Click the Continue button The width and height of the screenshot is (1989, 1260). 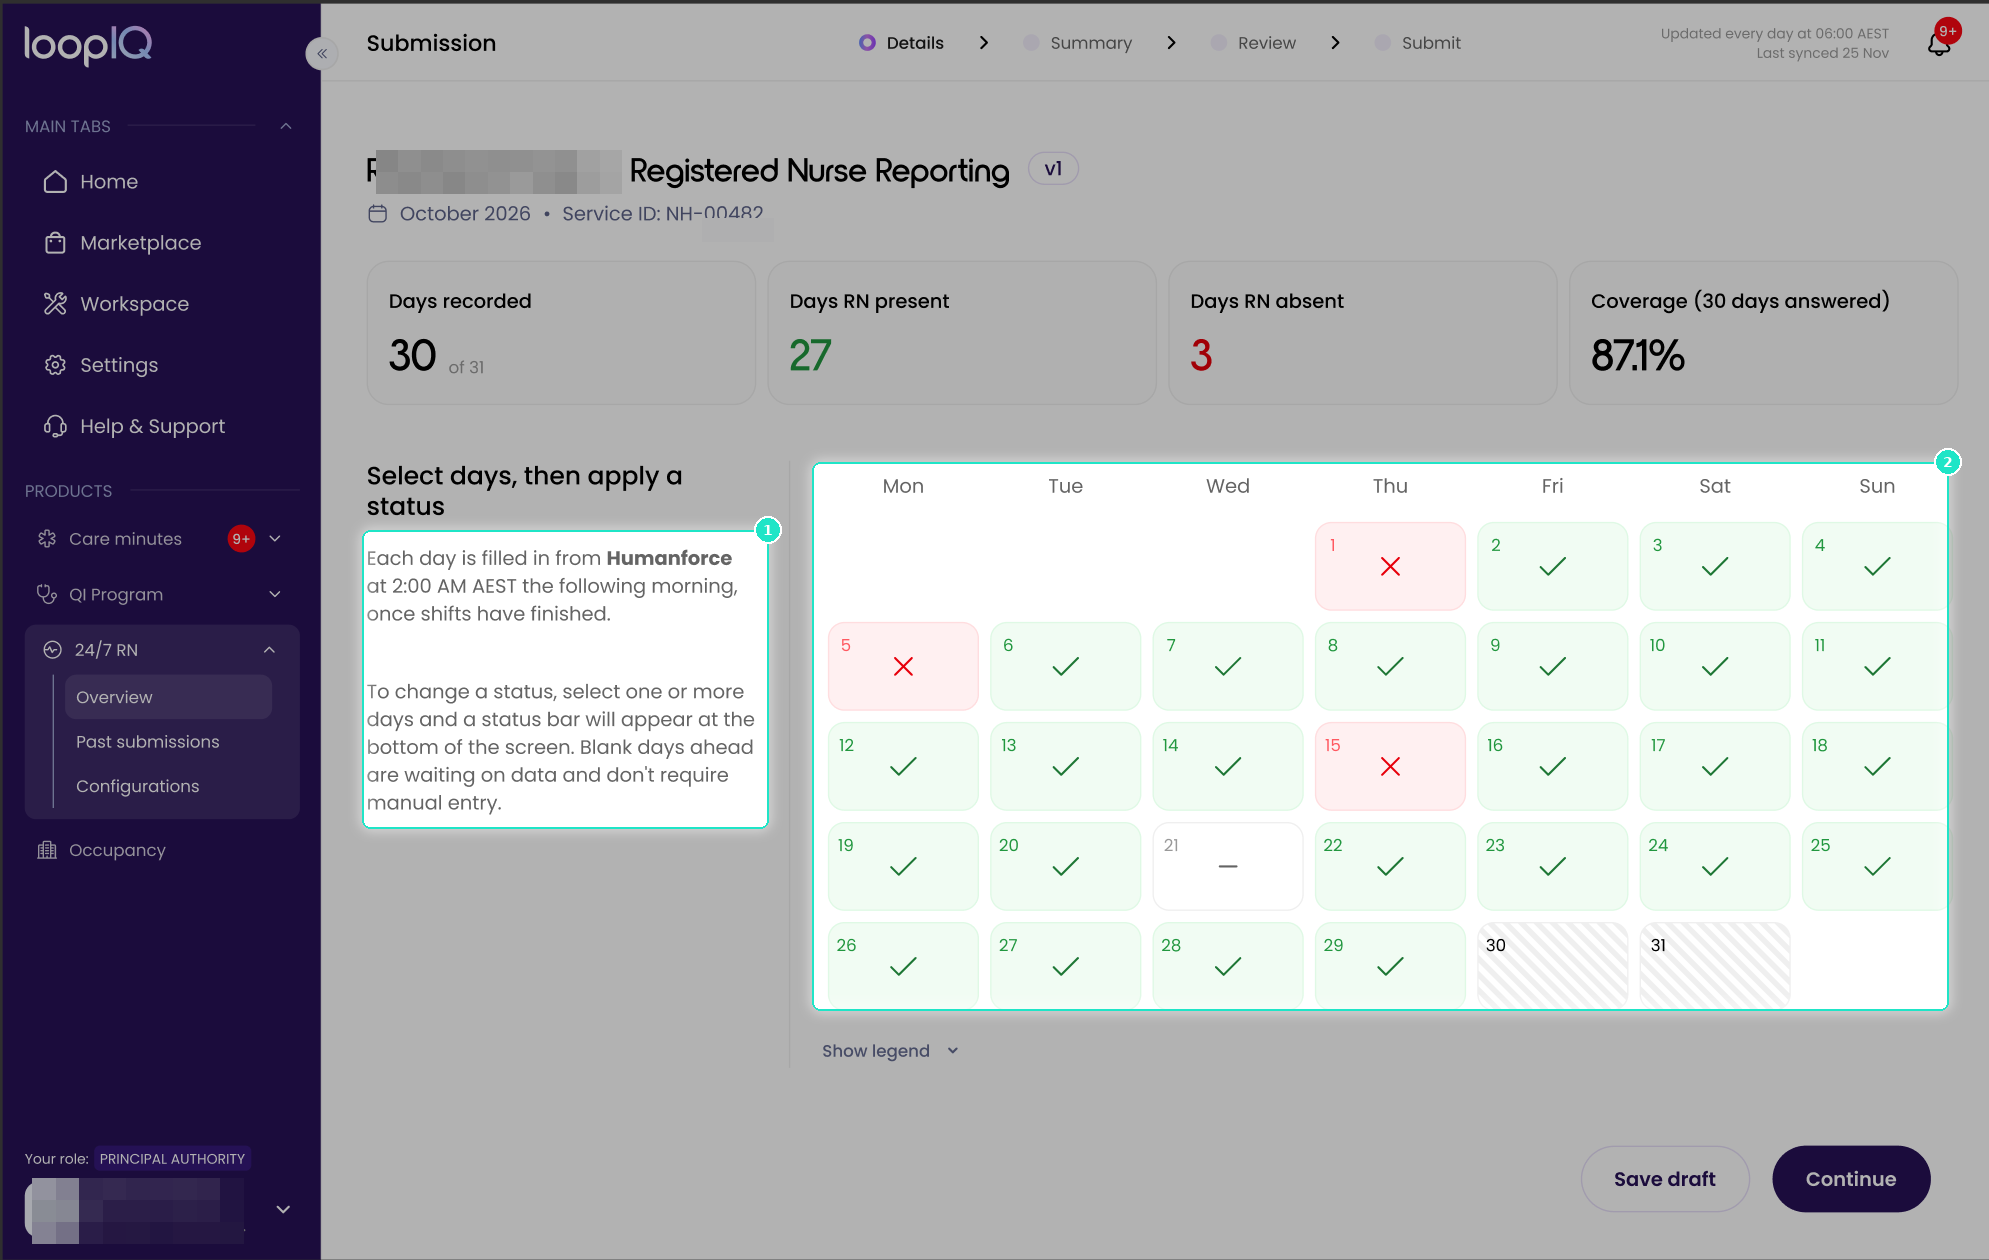(x=1850, y=1179)
